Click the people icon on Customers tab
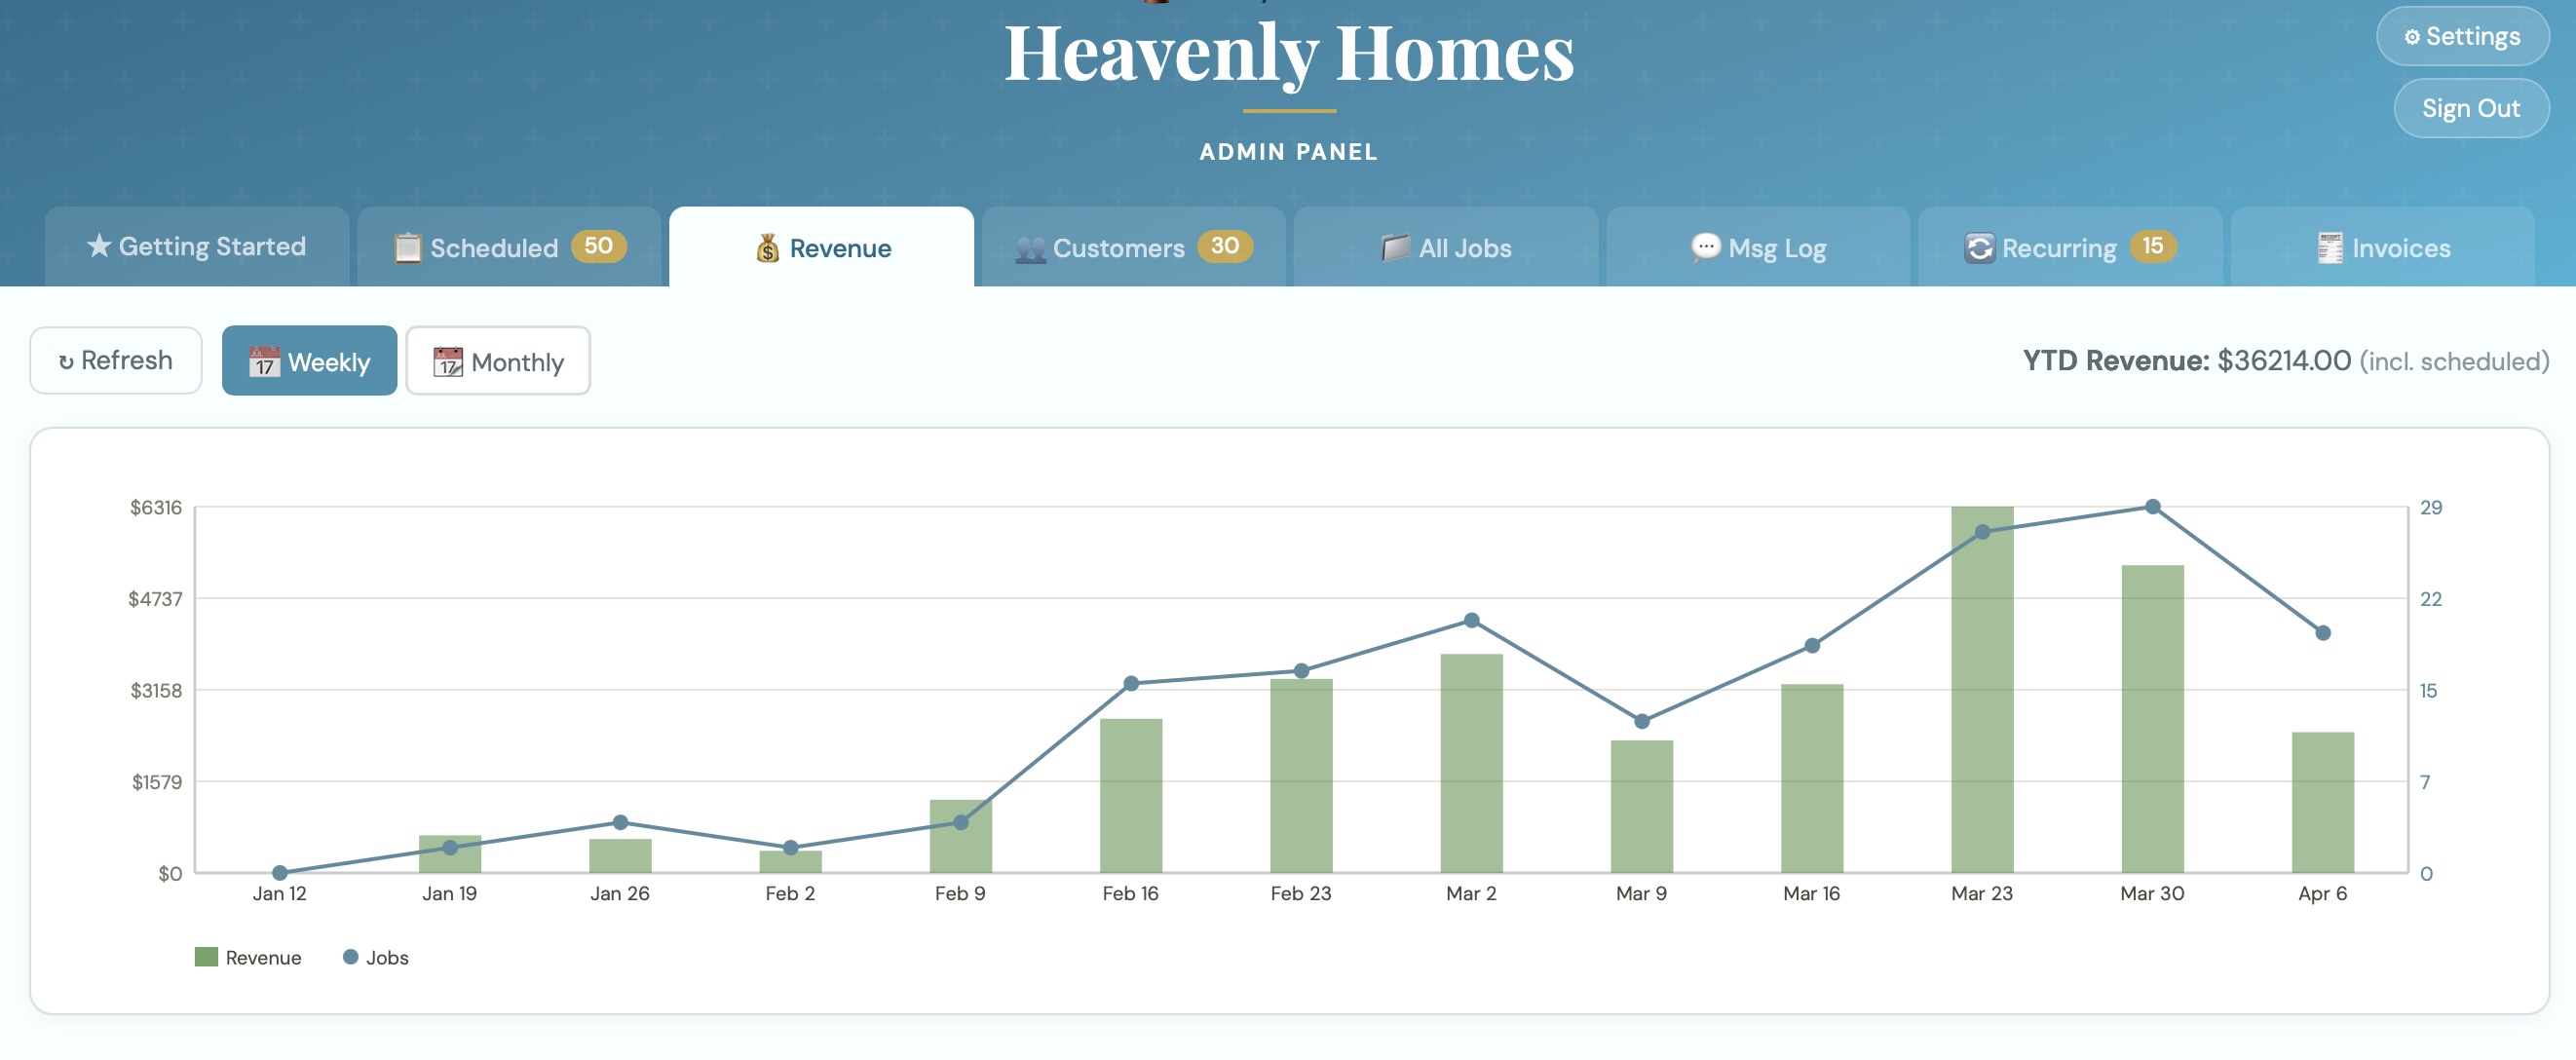2576x1060 pixels. [1032, 247]
